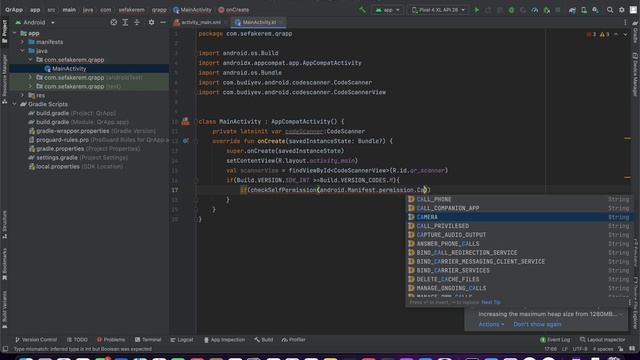Viewport: 640px width, 360px height.
Task: Select MainActivity in the project tree
Action: (x=69, y=69)
